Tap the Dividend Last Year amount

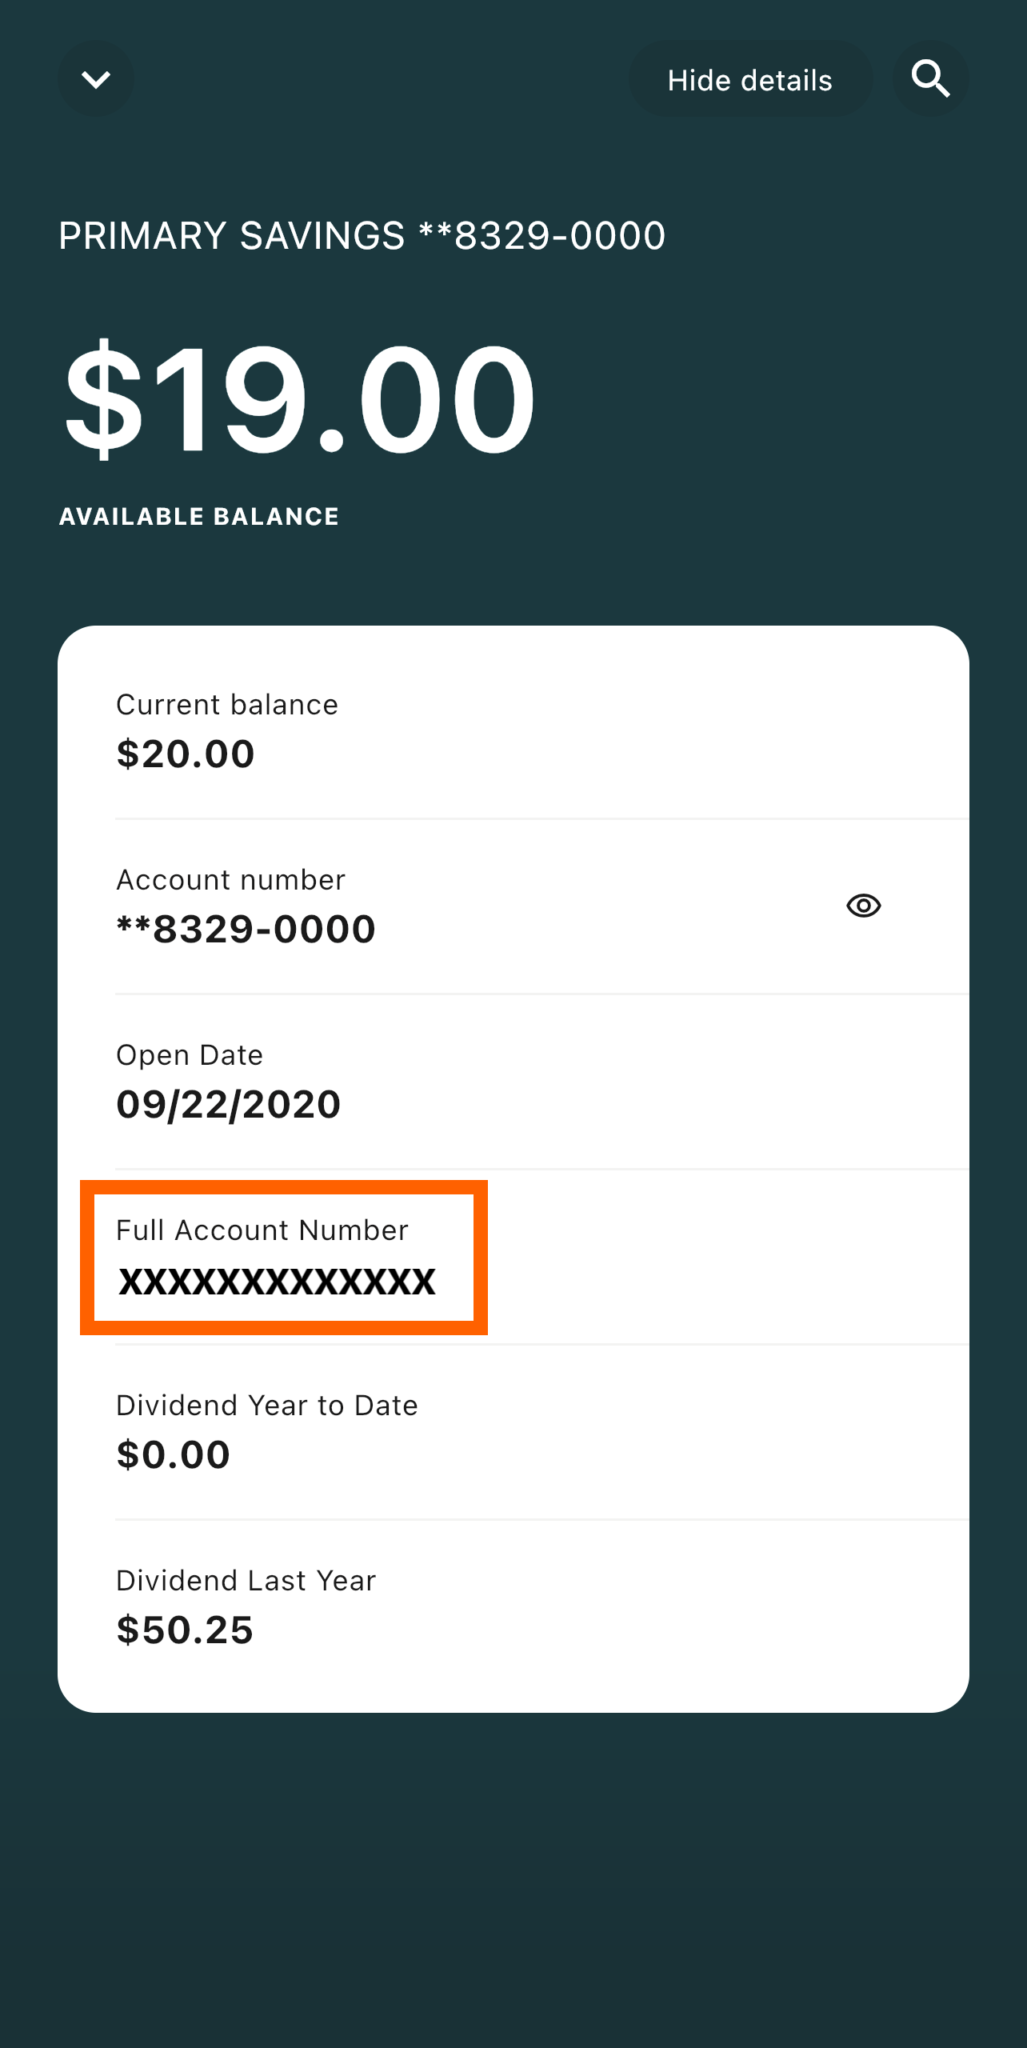point(184,1629)
